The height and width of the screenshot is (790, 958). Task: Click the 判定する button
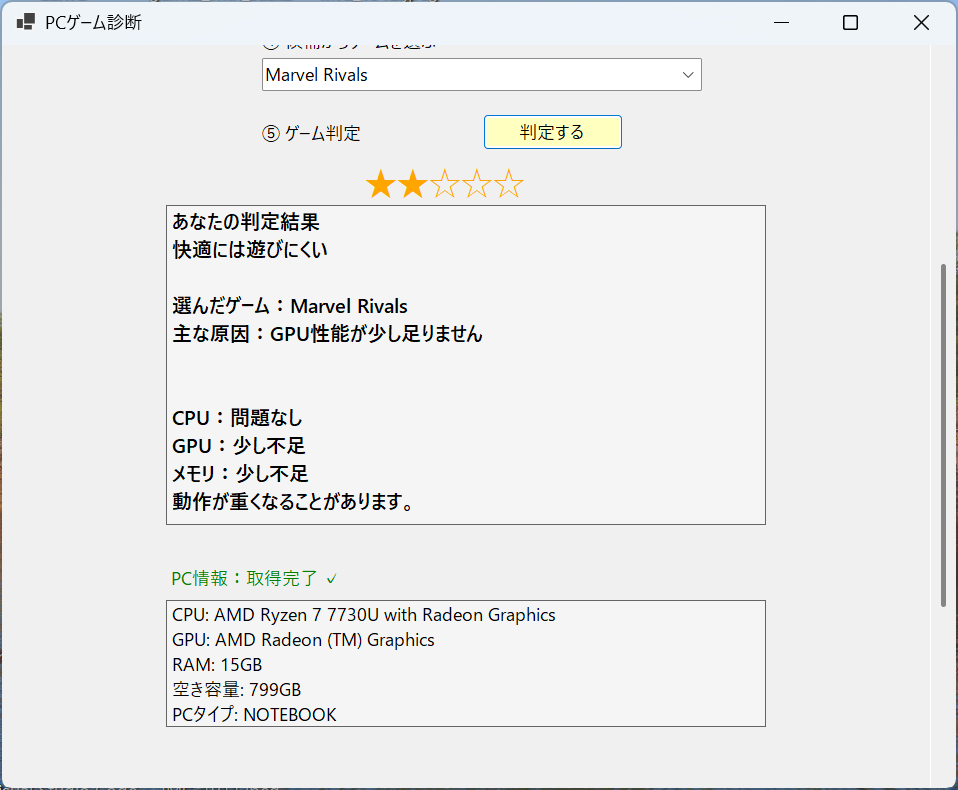point(552,132)
